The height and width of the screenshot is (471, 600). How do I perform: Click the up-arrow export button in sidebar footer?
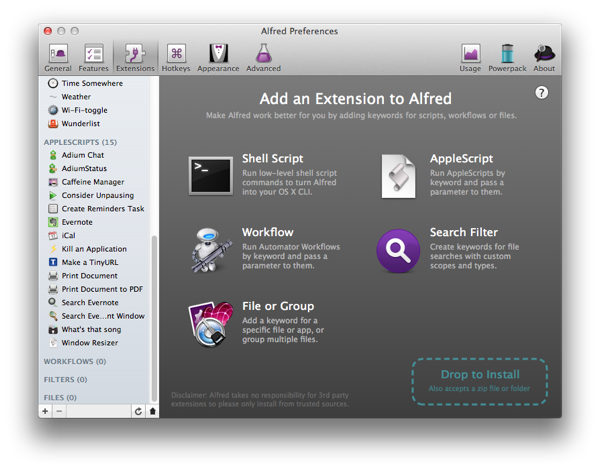(x=152, y=411)
